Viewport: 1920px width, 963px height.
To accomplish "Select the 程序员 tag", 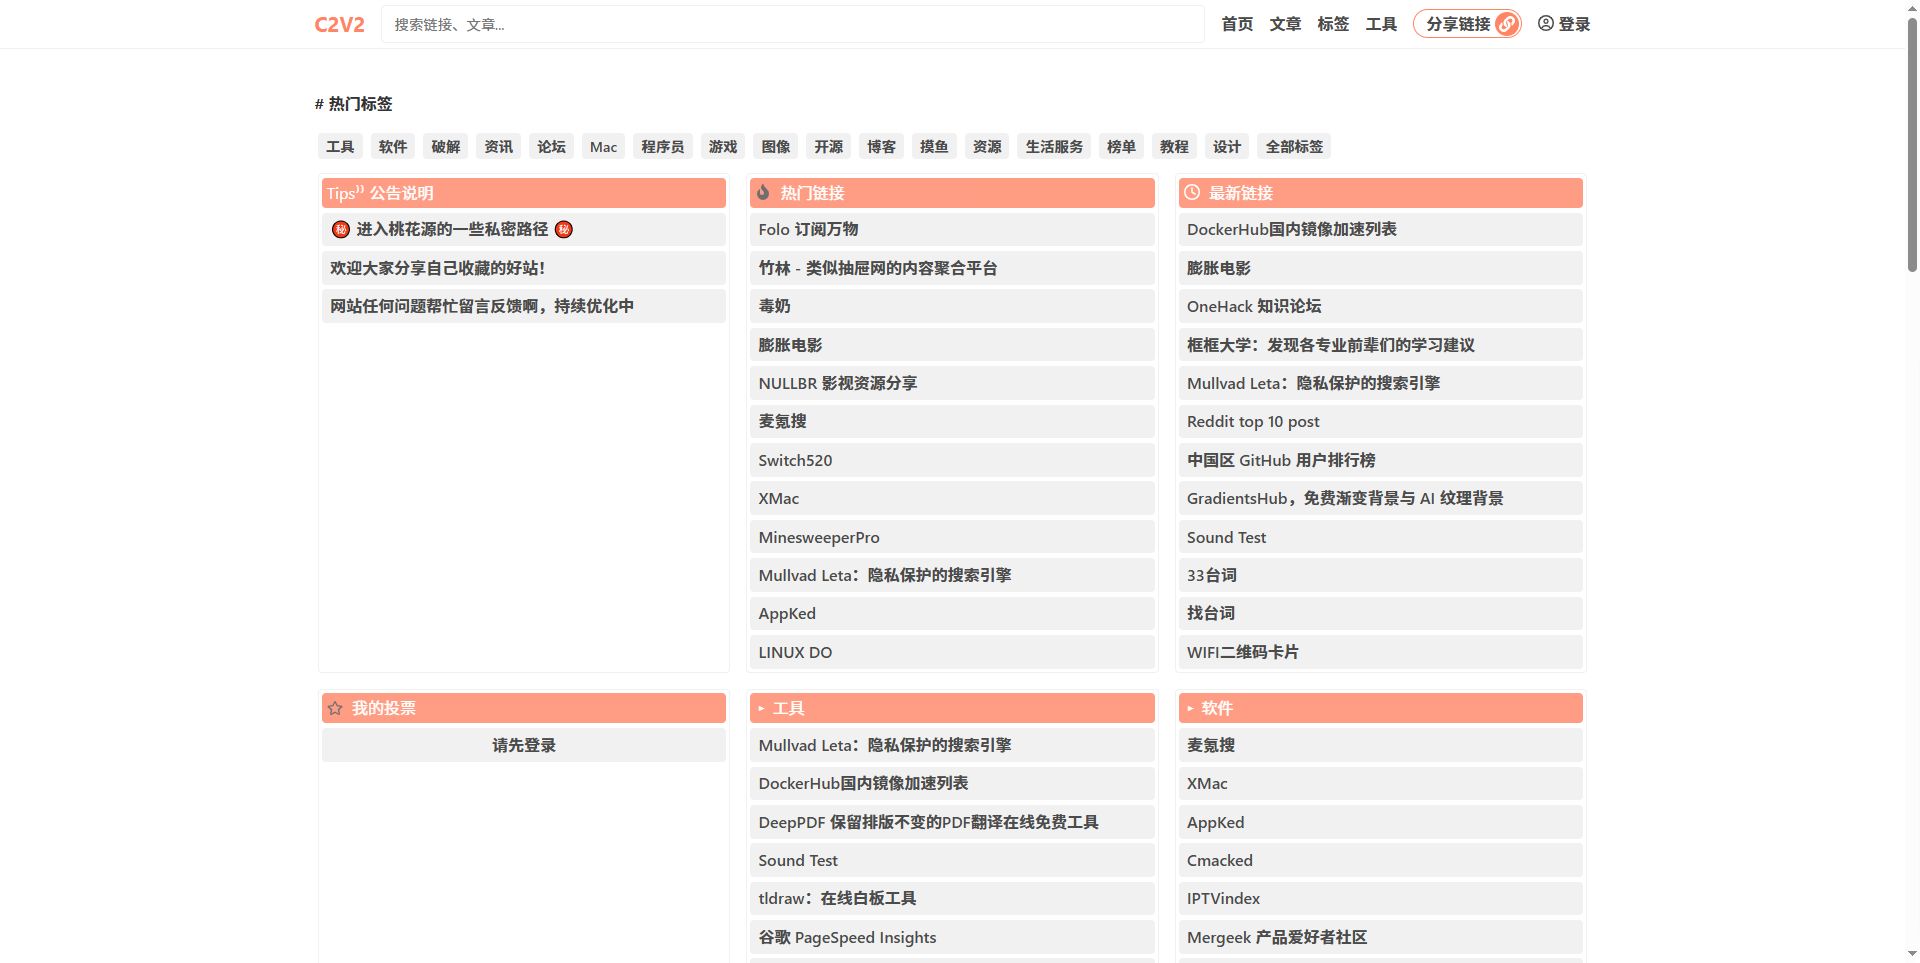I will coord(662,147).
